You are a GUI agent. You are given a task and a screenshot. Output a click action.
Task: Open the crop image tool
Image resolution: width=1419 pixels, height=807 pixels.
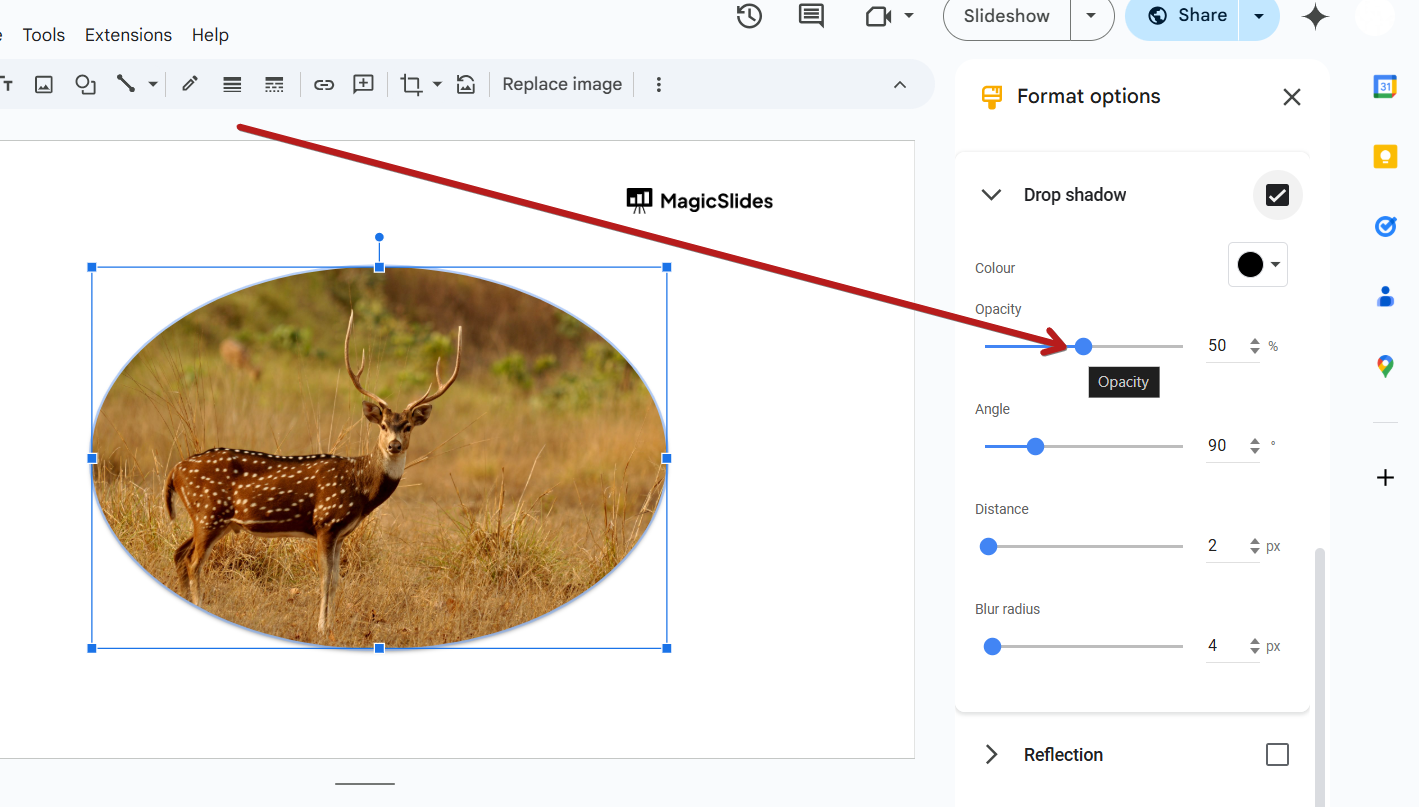pyautogui.click(x=409, y=84)
